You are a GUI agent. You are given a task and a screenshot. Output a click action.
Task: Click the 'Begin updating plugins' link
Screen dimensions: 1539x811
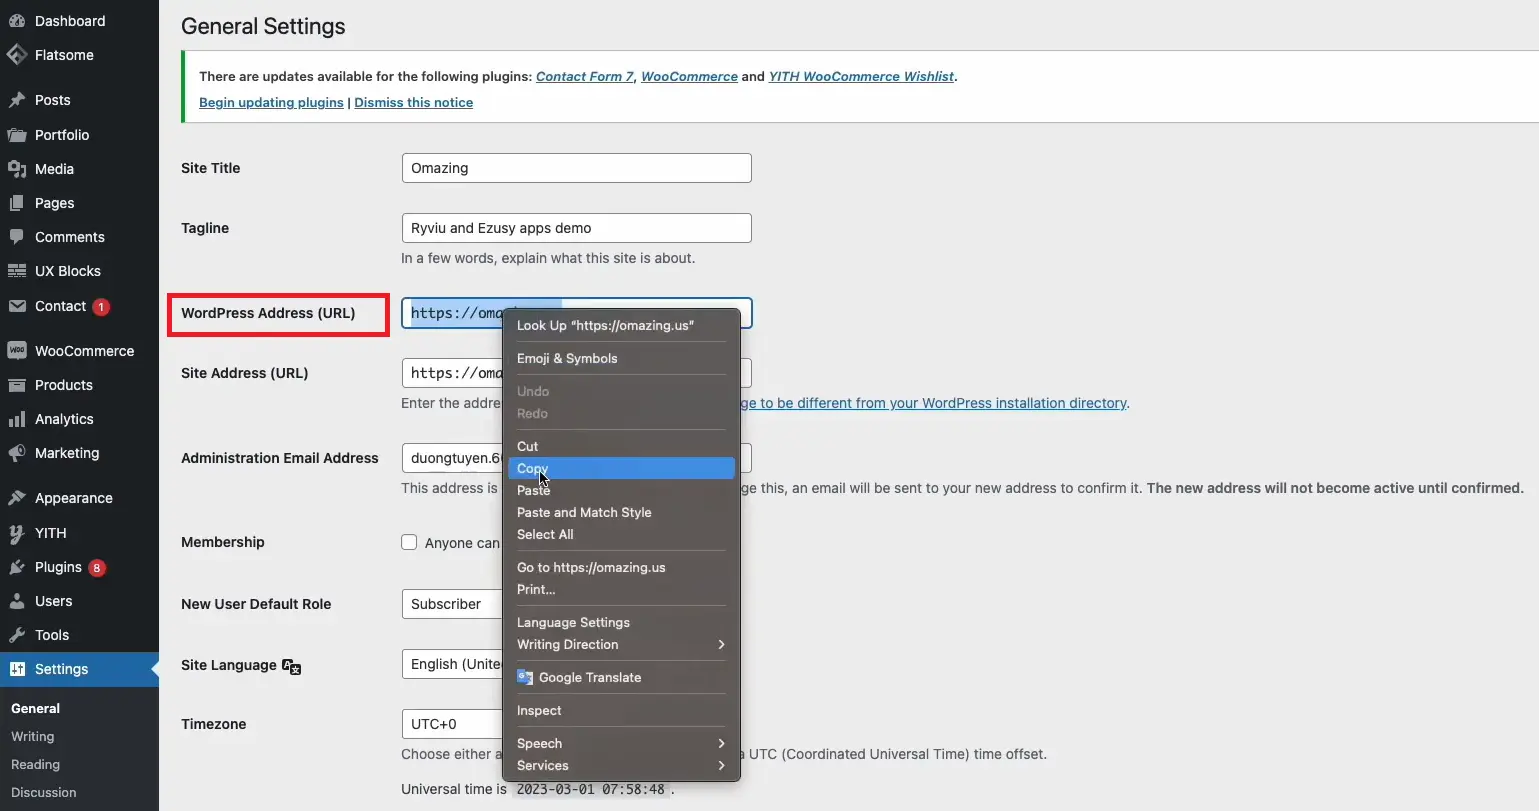click(x=271, y=102)
